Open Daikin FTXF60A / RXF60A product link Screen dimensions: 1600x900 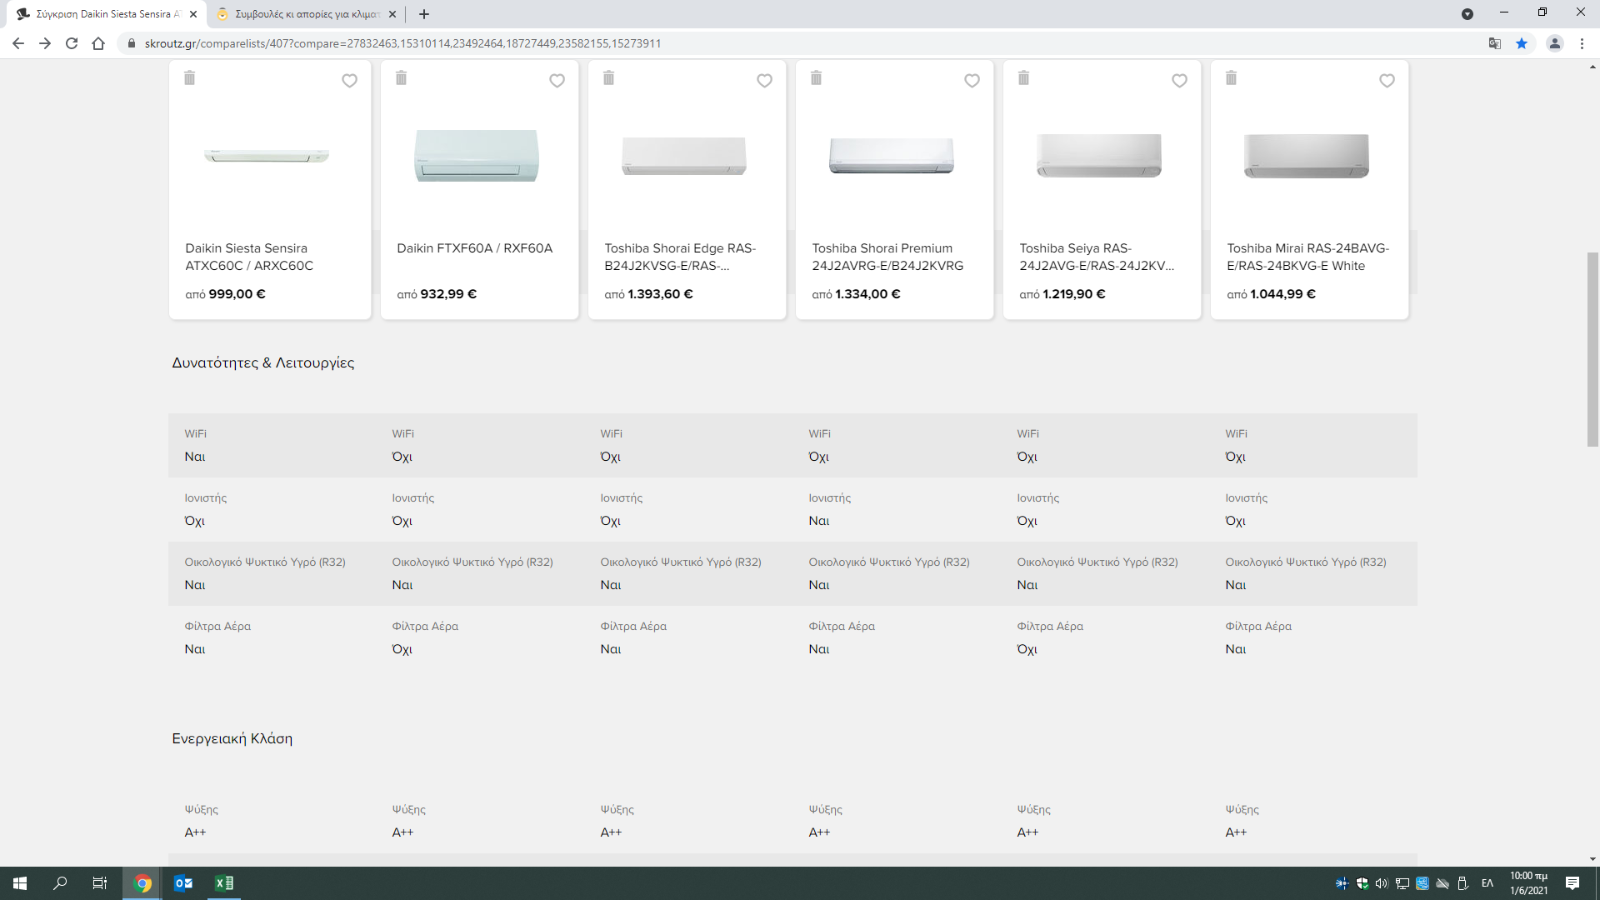474,248
